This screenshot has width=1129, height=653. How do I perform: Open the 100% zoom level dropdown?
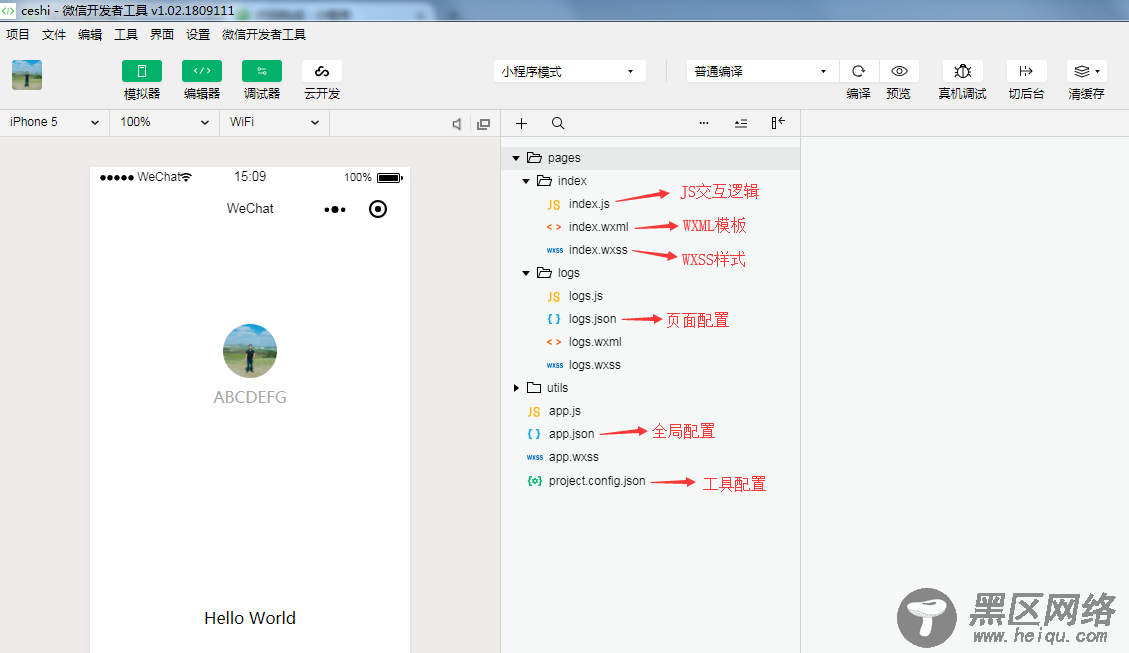(164, 122)
